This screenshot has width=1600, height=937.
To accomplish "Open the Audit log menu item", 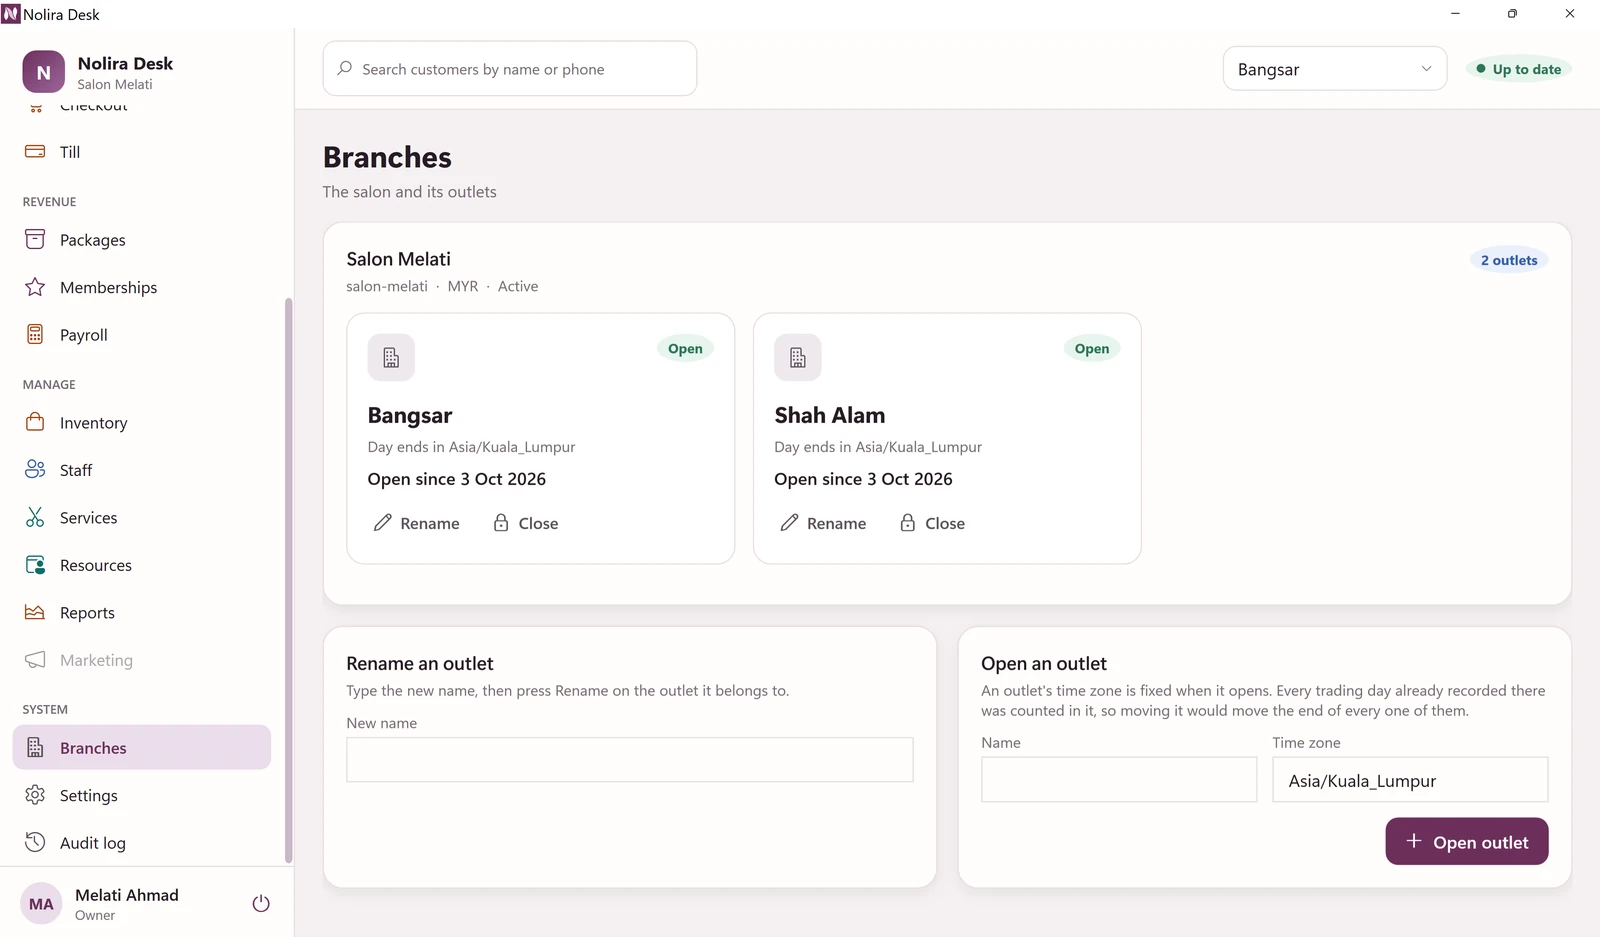I will (x=142, y=843).
